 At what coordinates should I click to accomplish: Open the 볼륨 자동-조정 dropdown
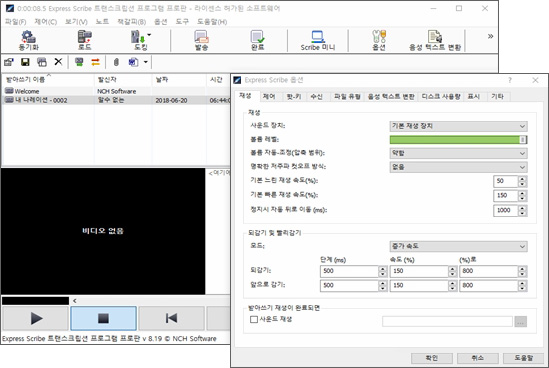[458, 153]
